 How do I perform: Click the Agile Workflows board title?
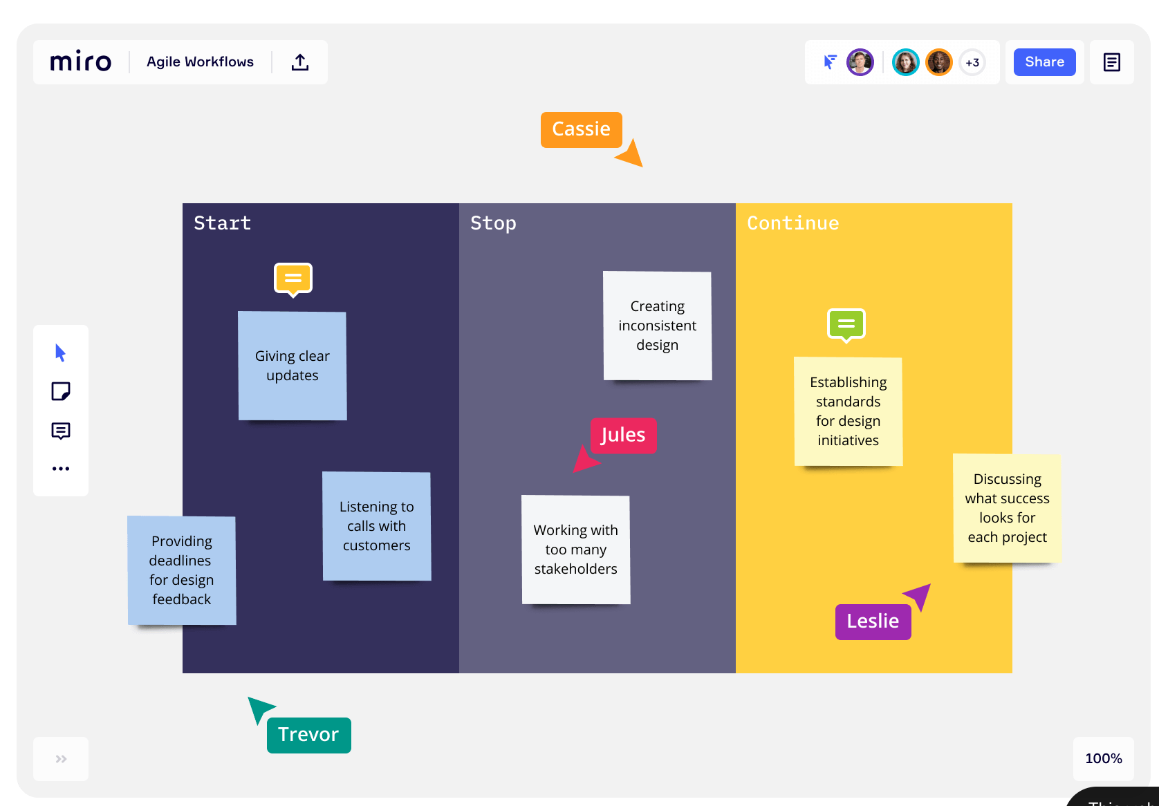click(200, 62)
